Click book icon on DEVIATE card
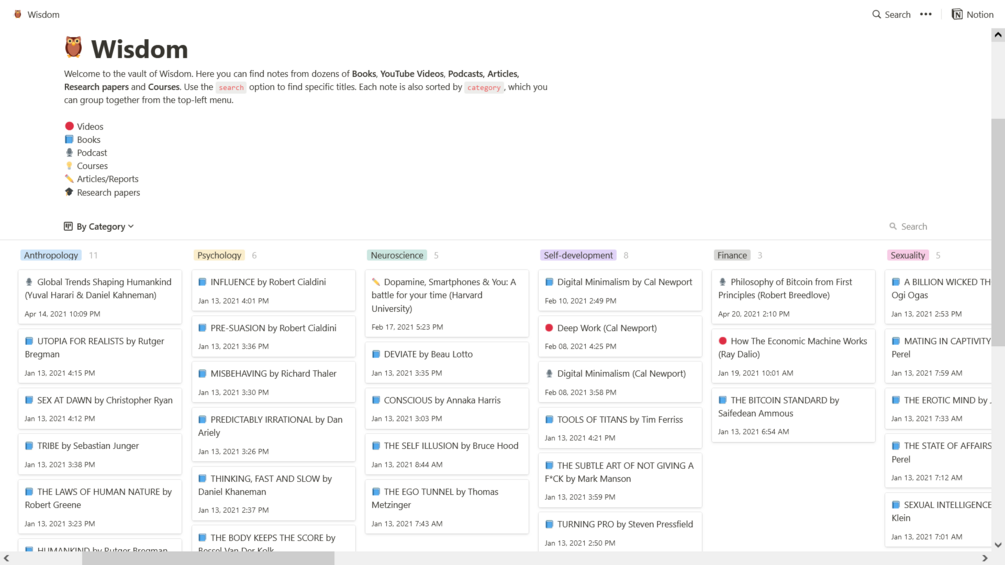 (376, 354)
